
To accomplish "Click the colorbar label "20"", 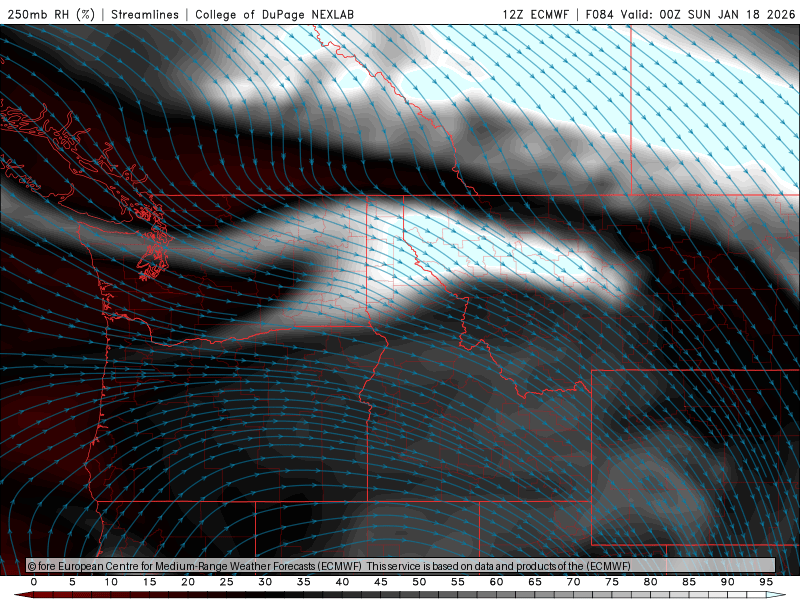I will (x=188, y=582).
